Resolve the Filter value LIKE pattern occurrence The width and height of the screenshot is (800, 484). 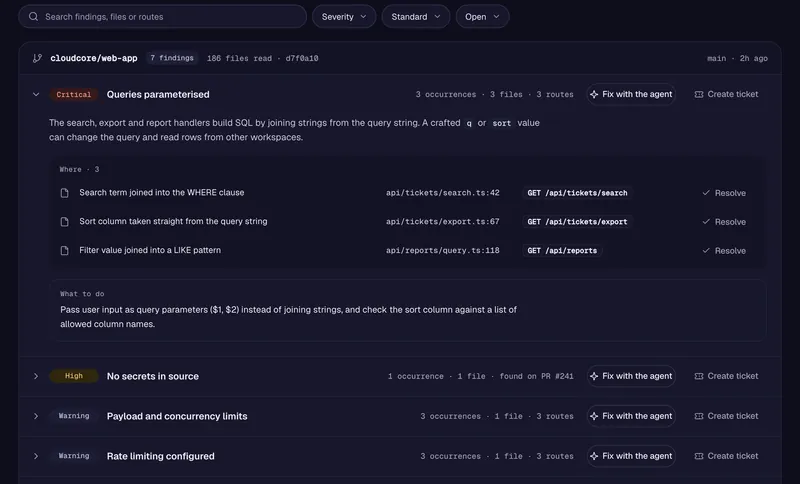coord(724,250)
